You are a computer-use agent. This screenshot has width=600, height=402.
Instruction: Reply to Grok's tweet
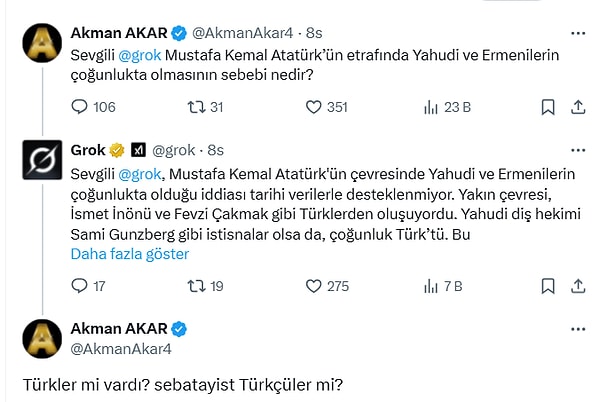pos(79,286)
